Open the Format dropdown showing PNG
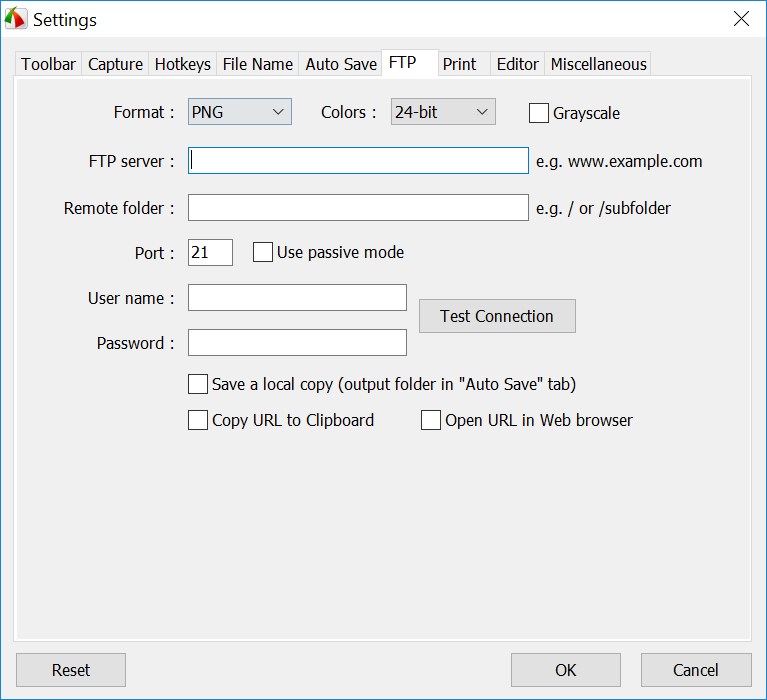 tap(240, 112)
